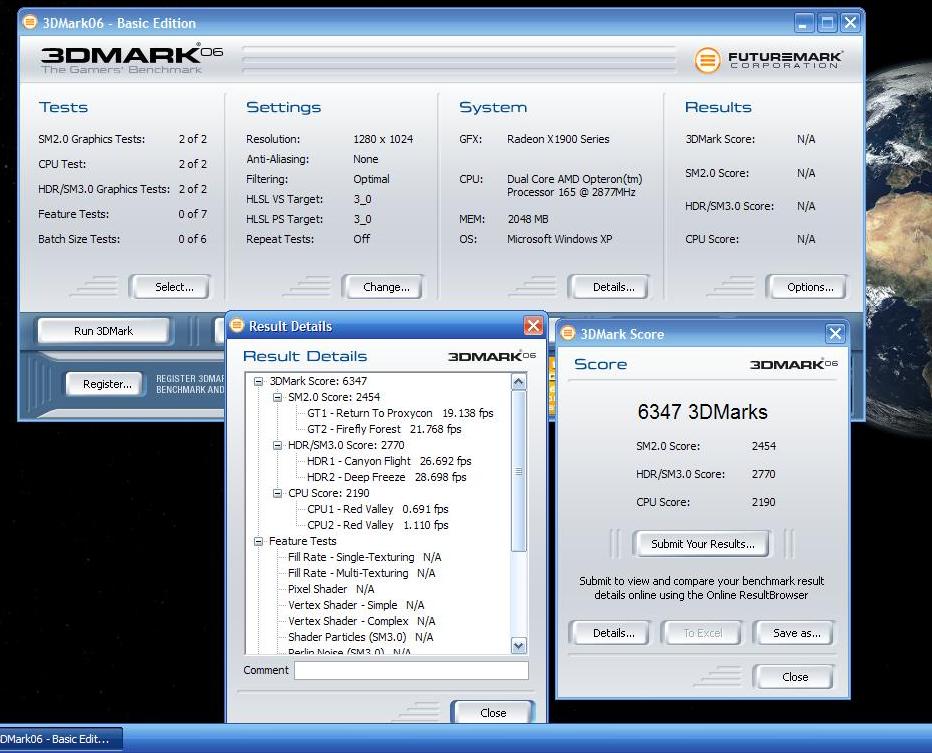Open Options... button under Results
The height and width of the screenshot is (753, 932).
tap(807, 287)
